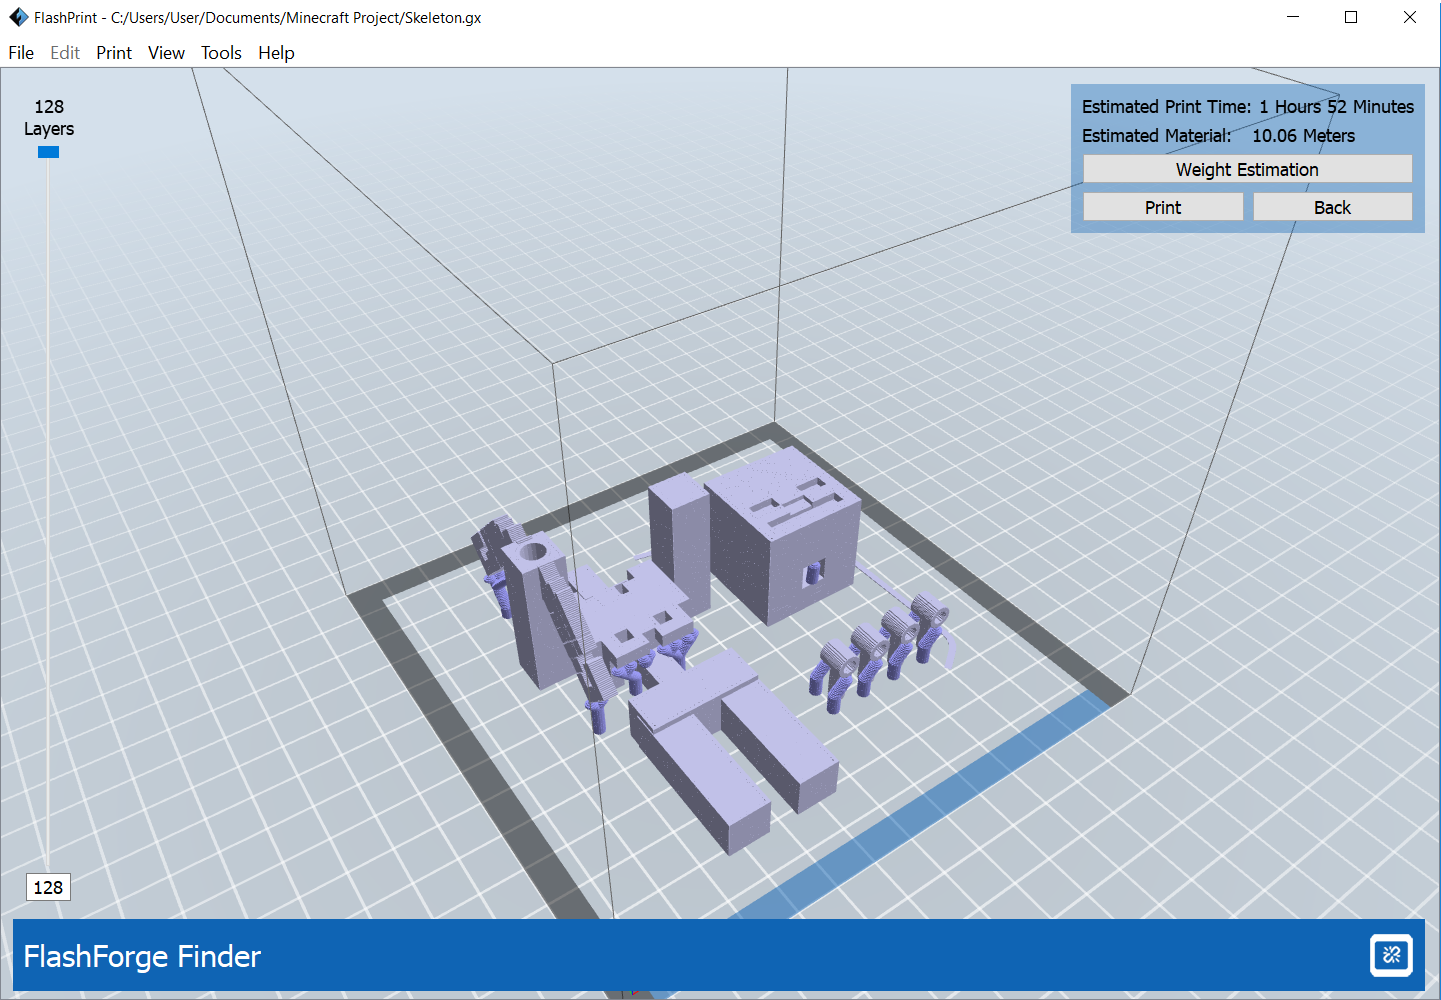Click the Print button in estimate panel
Viewport: 1441px width, 1000px height.
pyautogui.click(x=1163, y=207)
